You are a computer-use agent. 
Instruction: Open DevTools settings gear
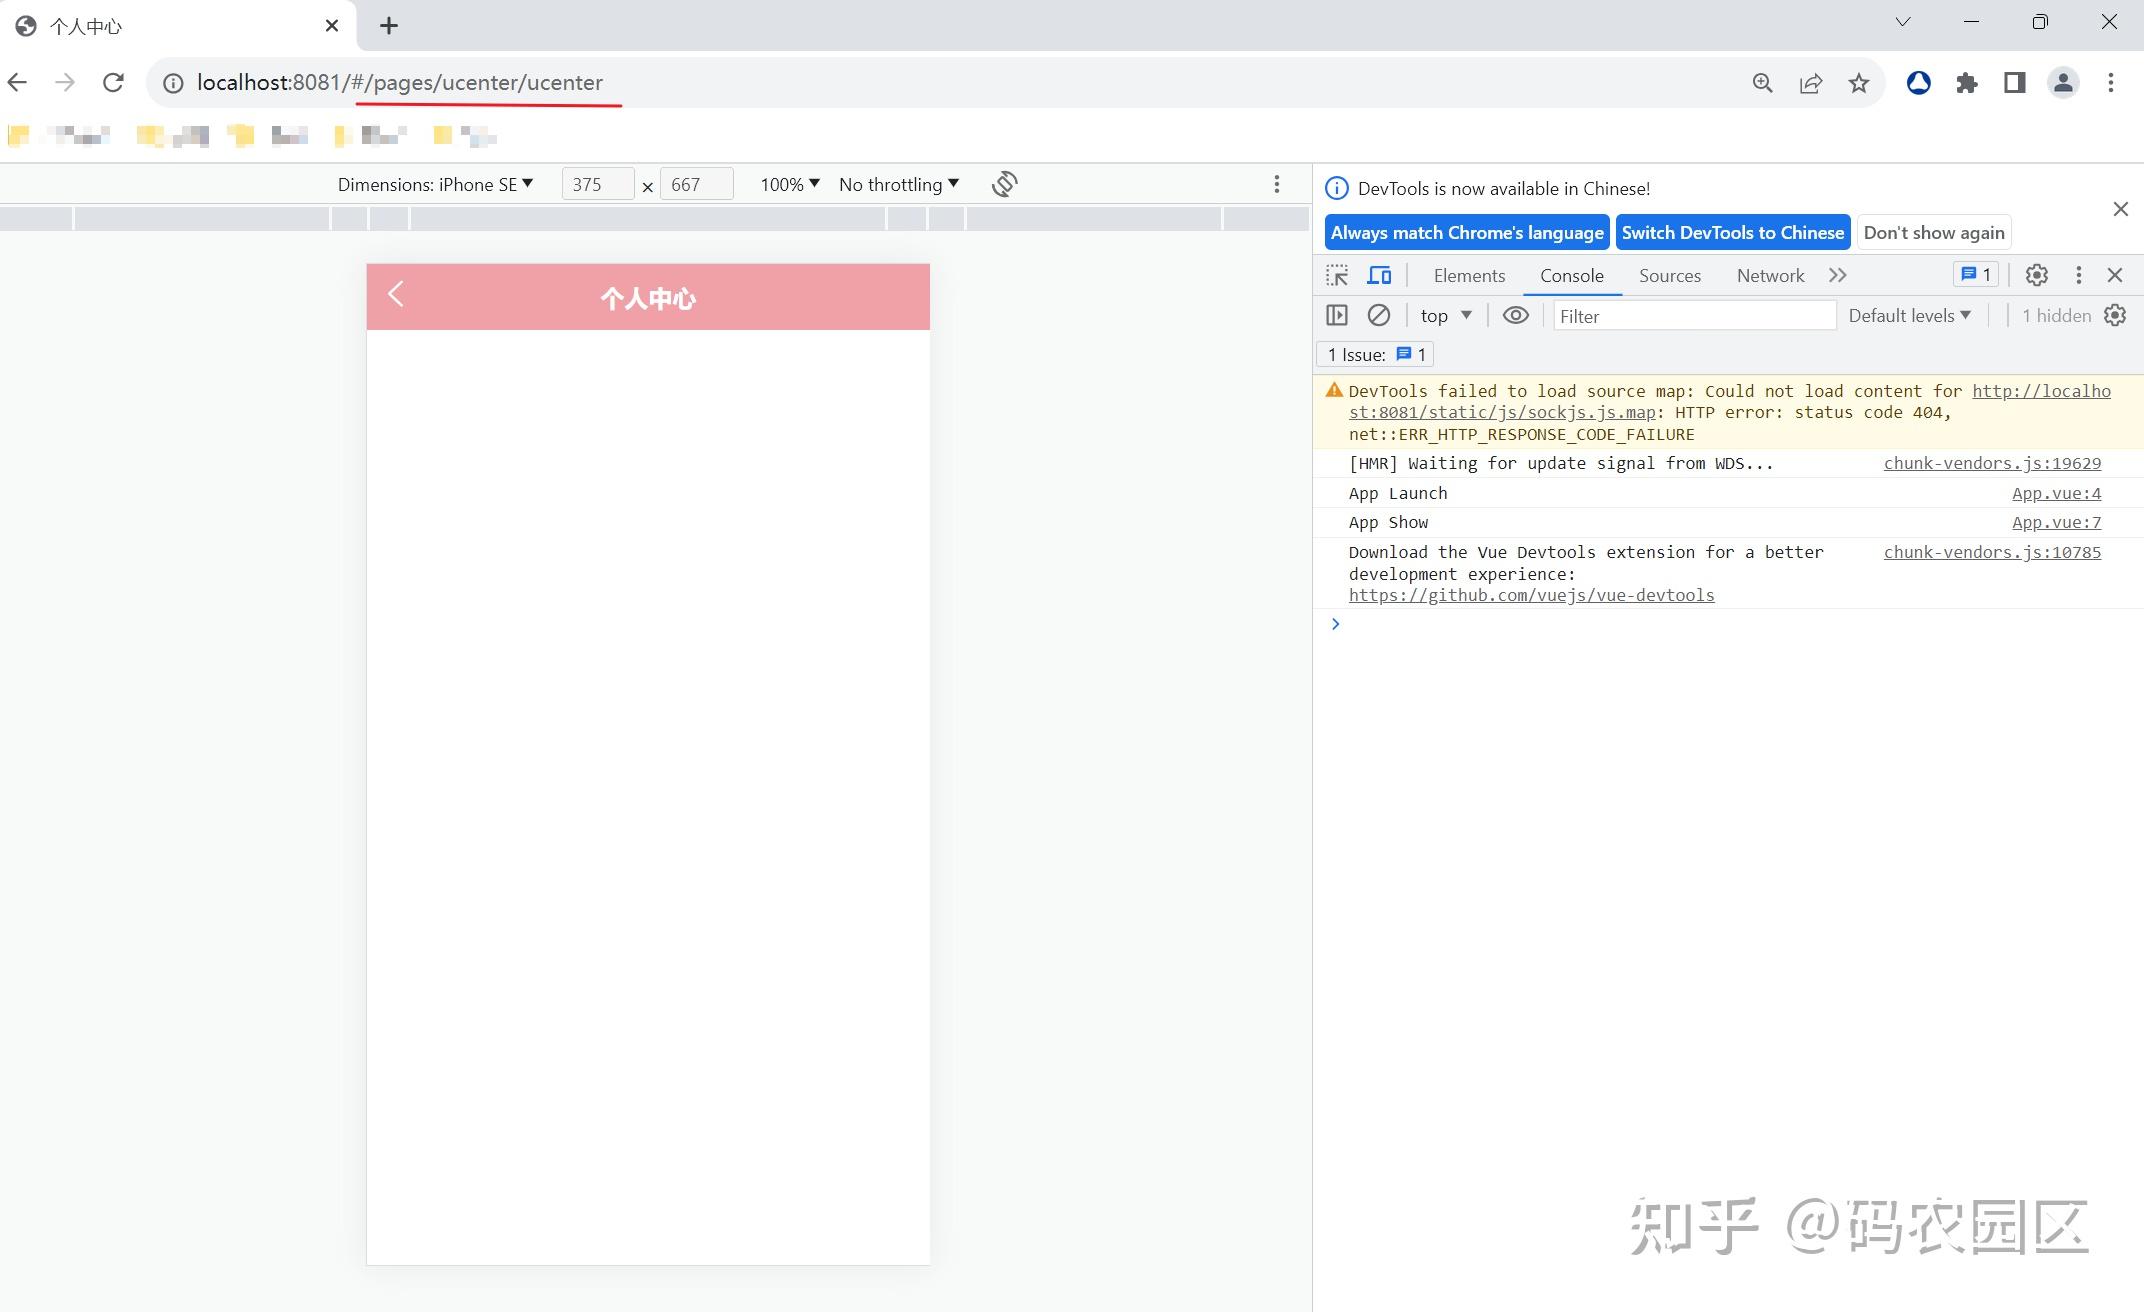click(x=2037, y=275)
